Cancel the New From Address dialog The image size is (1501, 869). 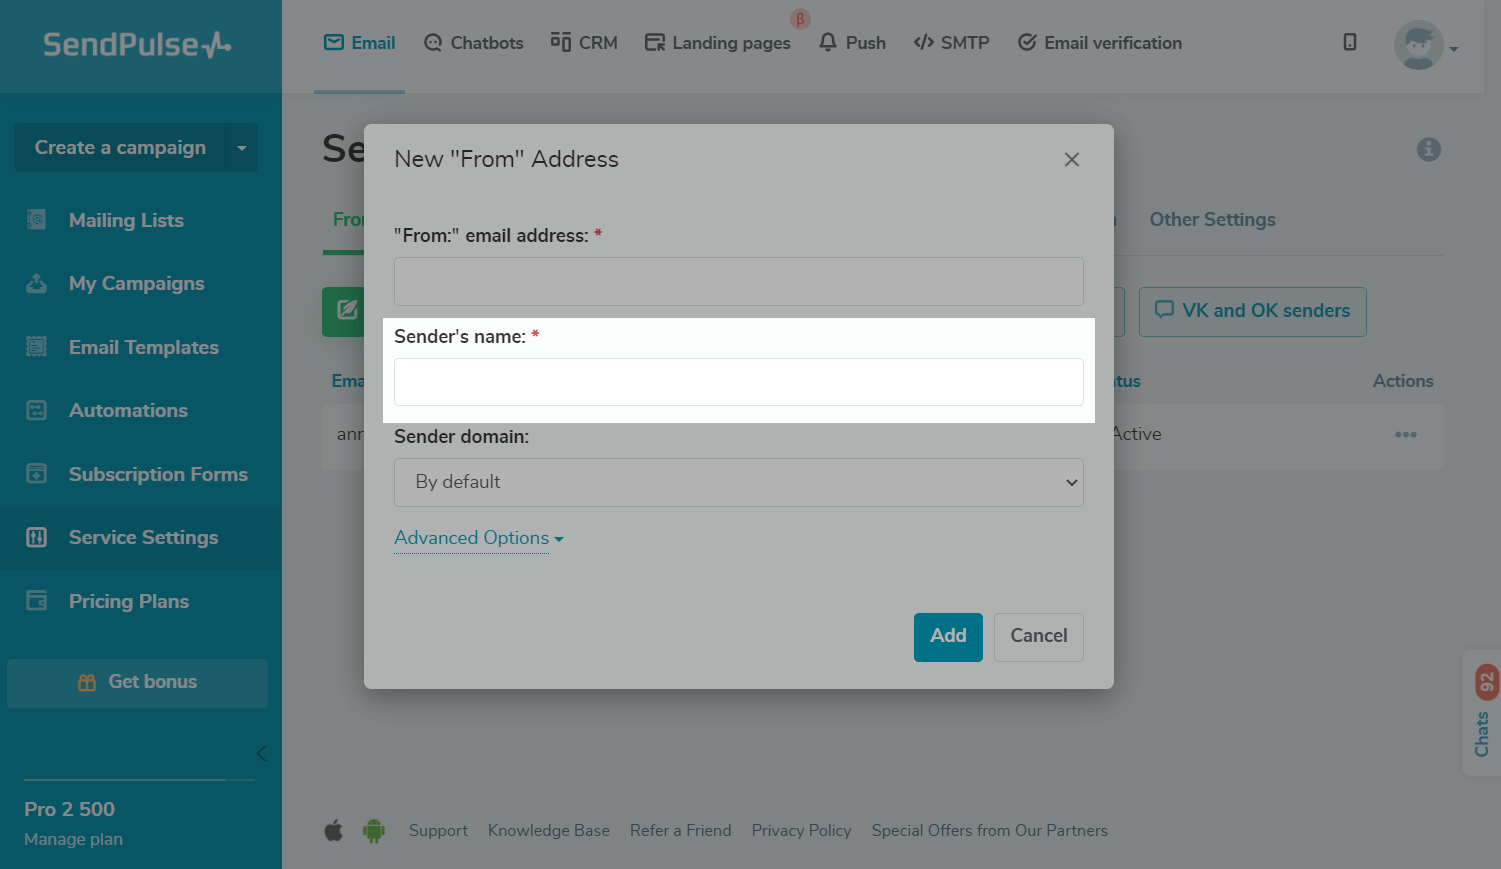click(1038, 636)
